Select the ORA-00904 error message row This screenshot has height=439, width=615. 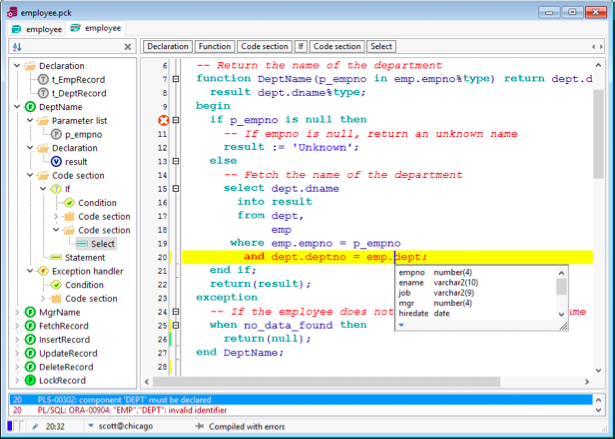pos(301,410)
